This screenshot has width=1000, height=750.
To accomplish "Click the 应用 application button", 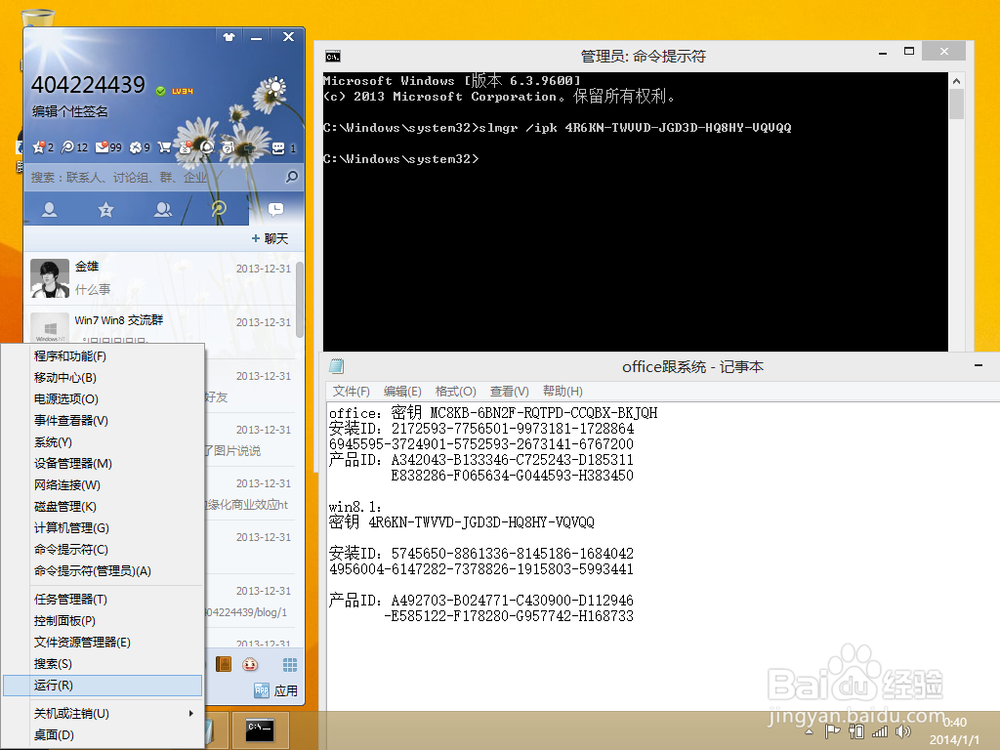I will click(x=276, y=691).
